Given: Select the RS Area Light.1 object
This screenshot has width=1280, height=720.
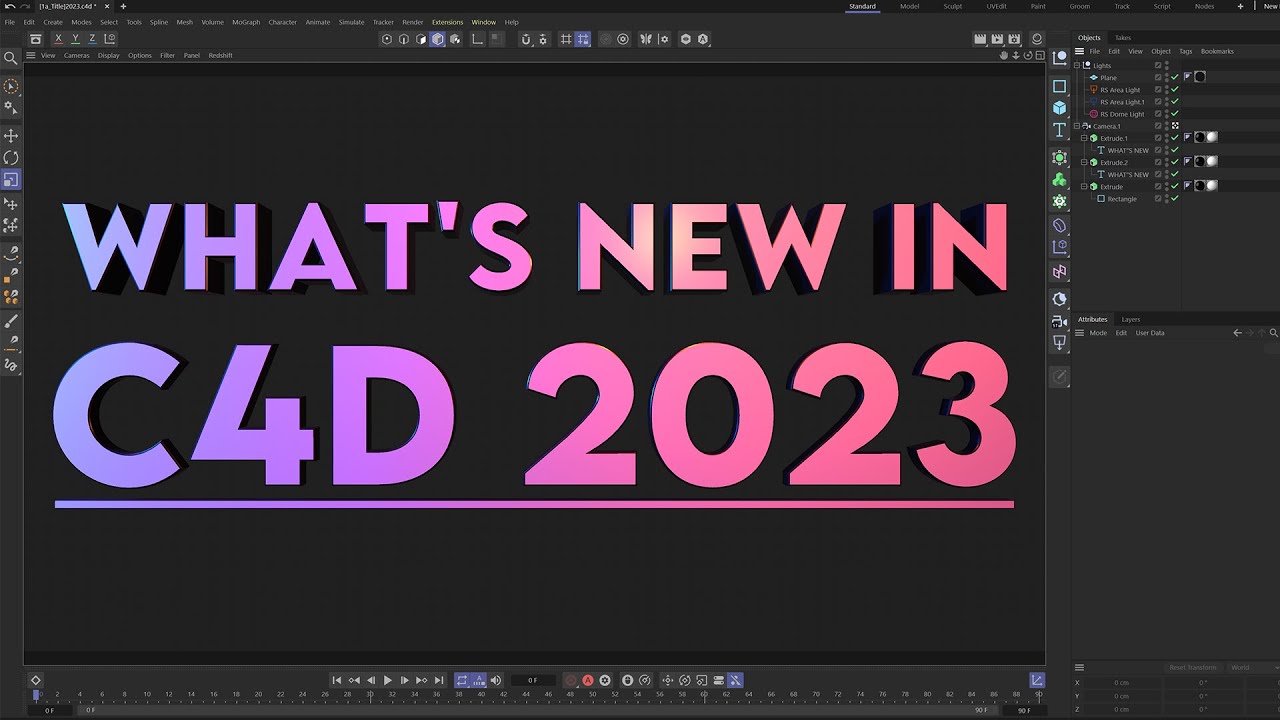Looking at the screenshot, I should [1122, 102].
